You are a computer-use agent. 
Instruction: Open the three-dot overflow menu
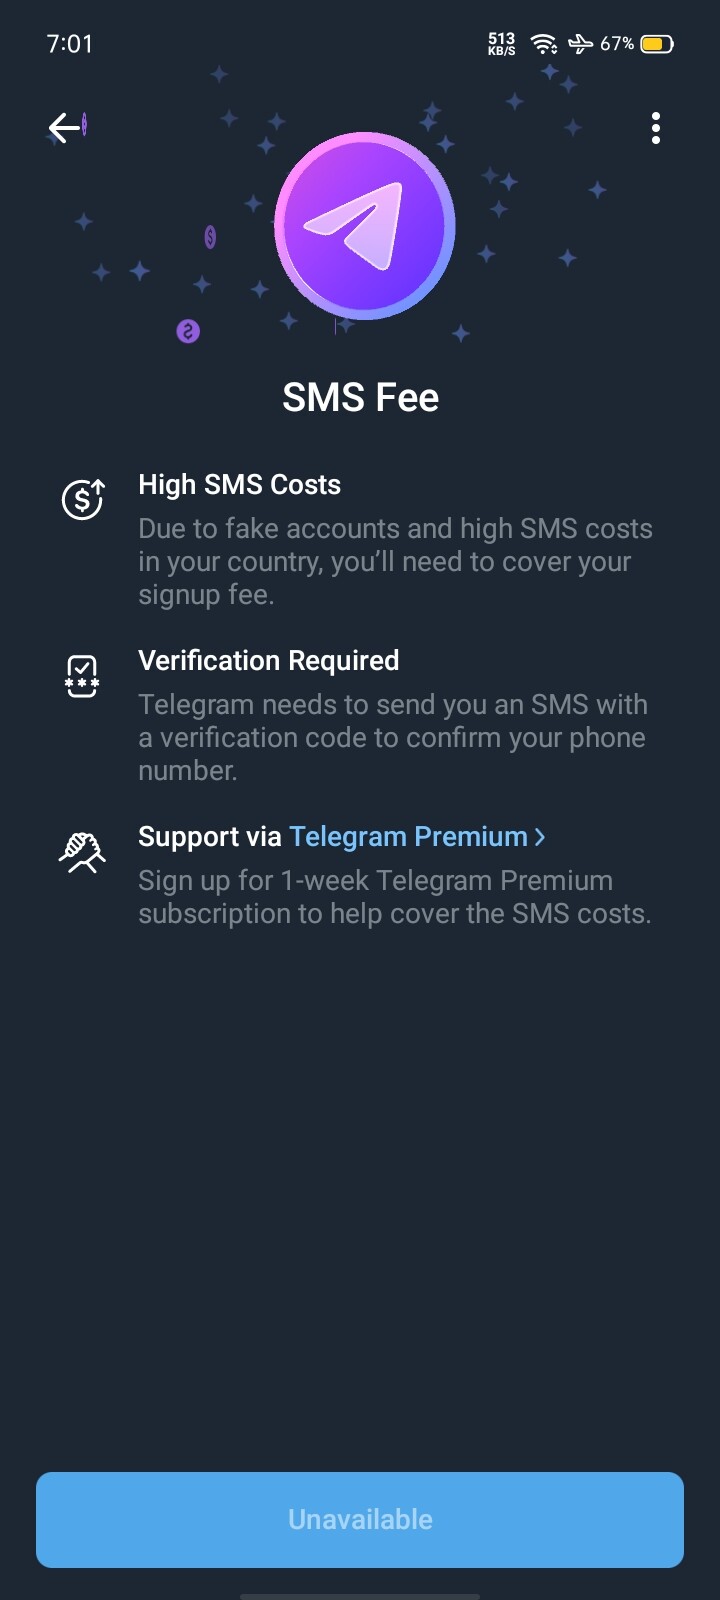click(656, 128)
